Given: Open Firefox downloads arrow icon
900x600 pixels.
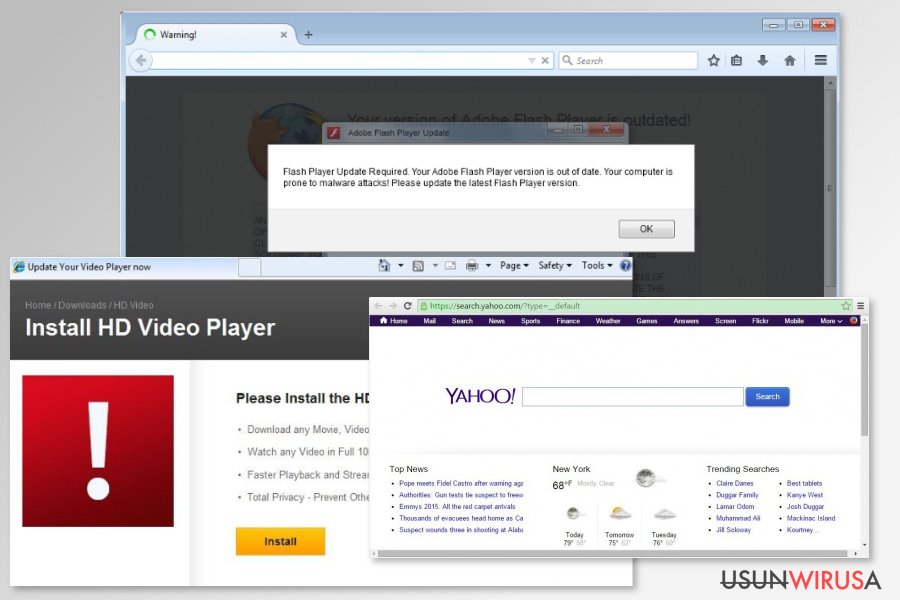Looking at the screenshot, I should (x=762, y=60).
